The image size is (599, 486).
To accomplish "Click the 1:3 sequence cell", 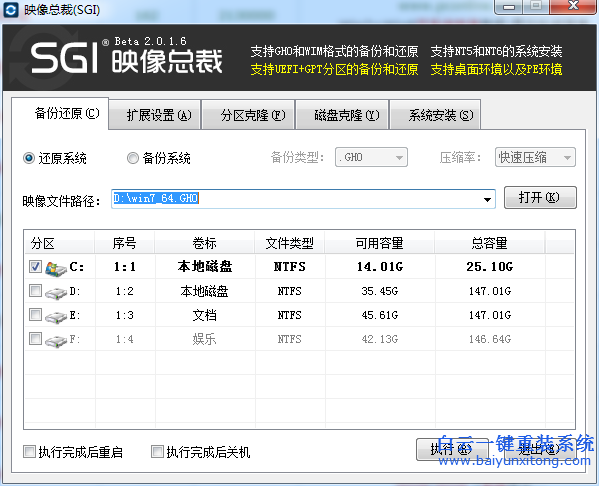I will 125,315.
